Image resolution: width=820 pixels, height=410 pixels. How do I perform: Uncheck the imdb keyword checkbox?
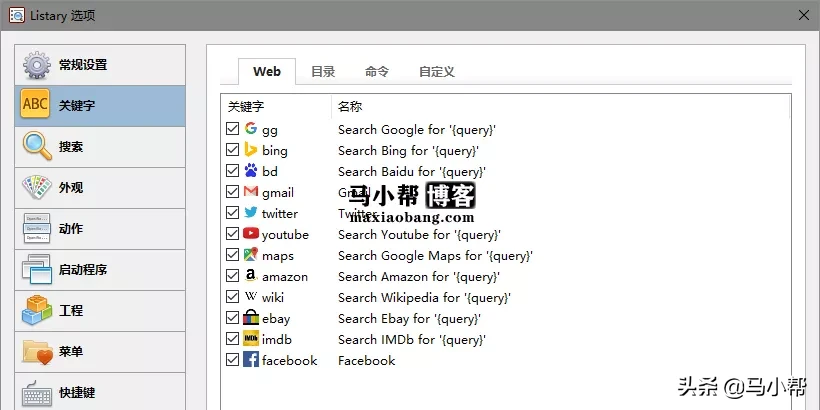click(x=232, y=339)
